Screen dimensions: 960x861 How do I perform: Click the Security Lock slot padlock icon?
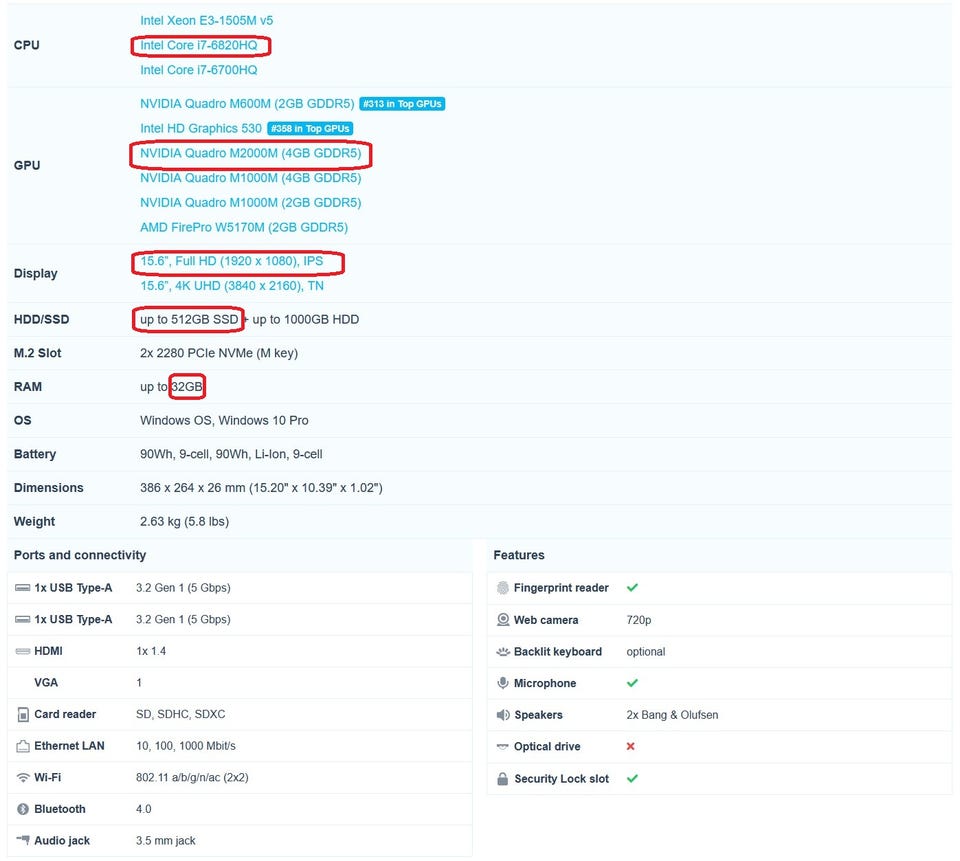[x=503, y=779]
